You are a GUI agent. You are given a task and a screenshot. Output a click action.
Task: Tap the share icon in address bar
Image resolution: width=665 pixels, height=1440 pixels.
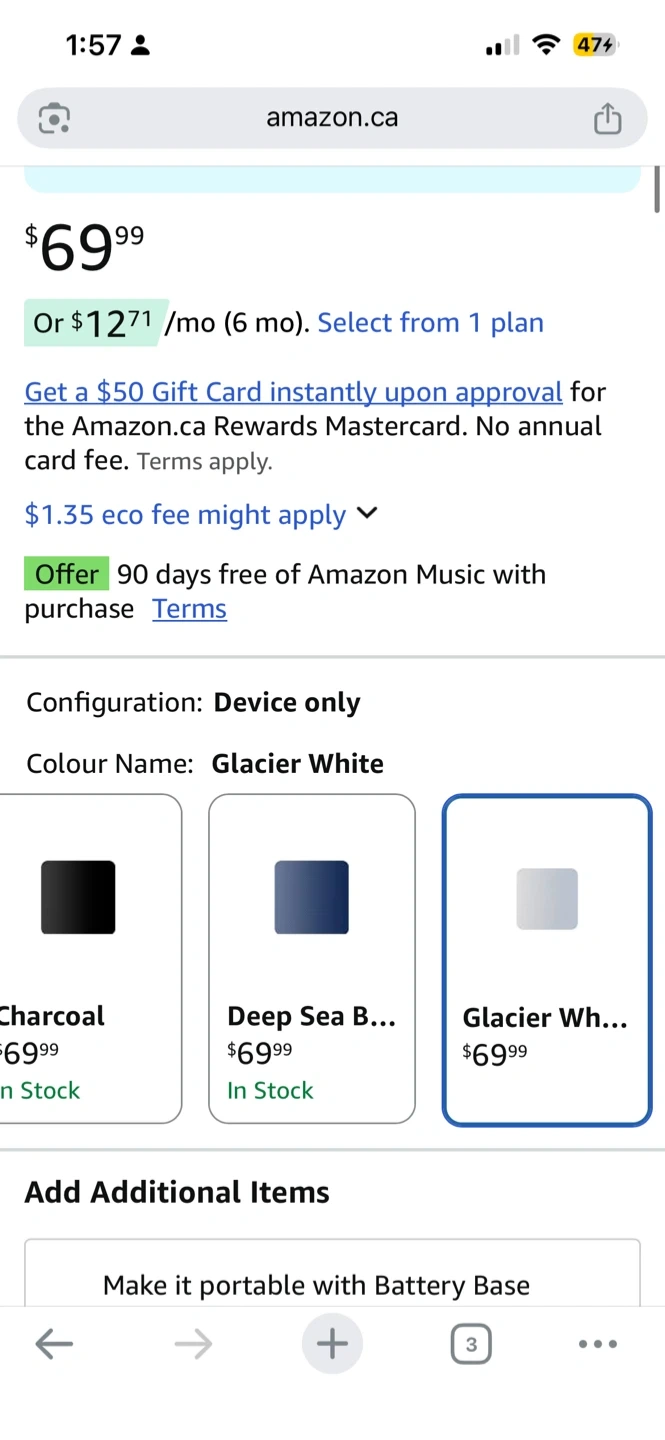[607, 119]
